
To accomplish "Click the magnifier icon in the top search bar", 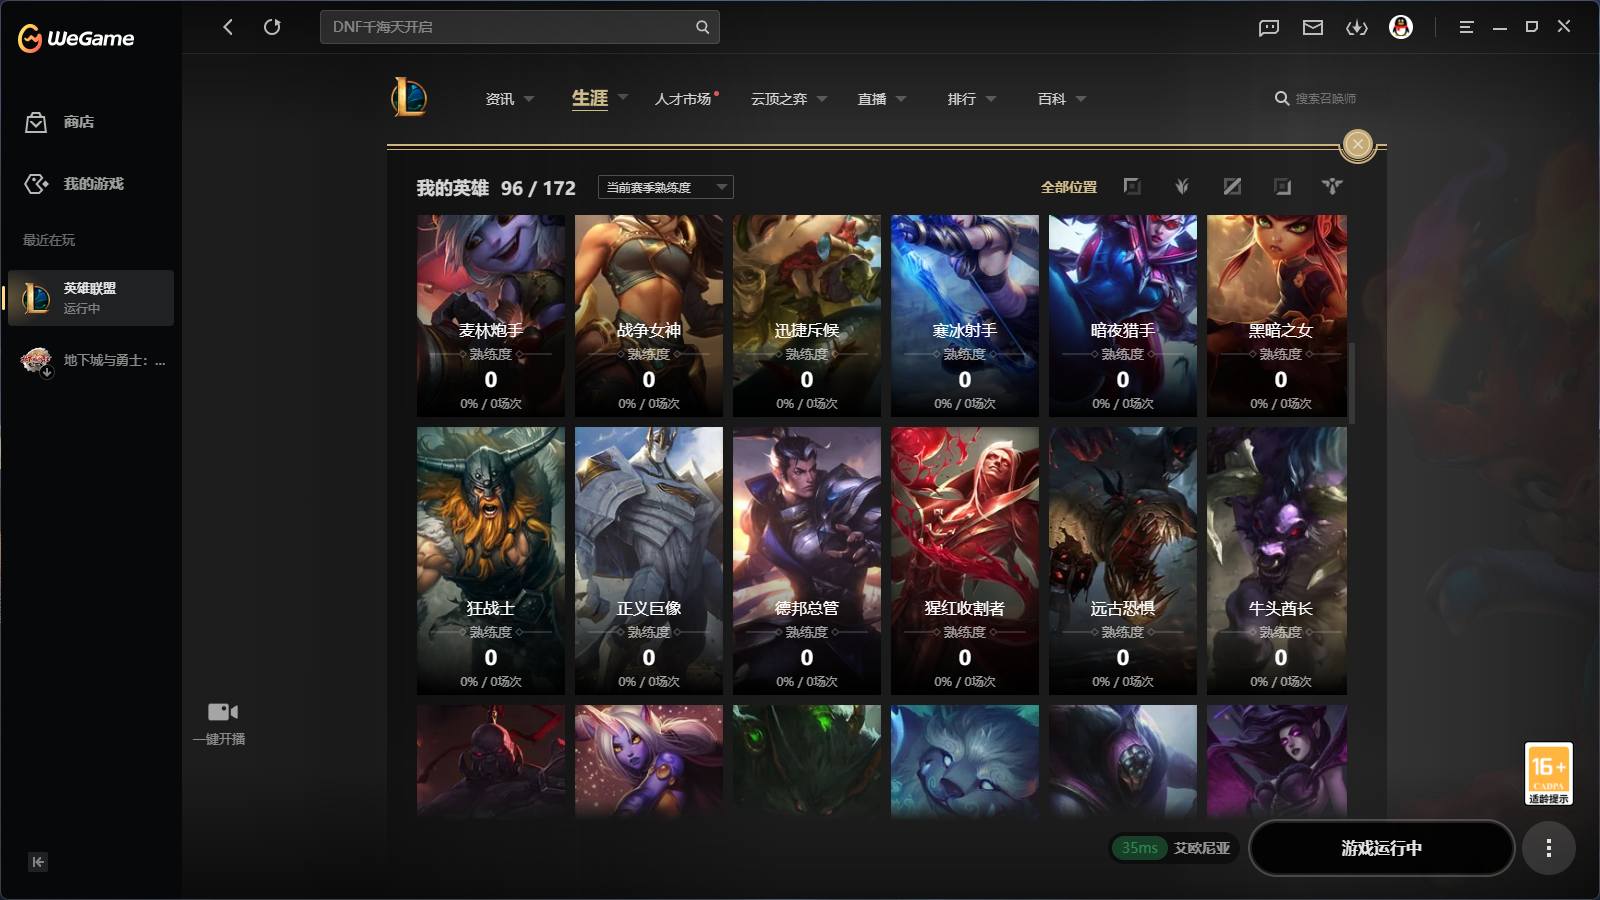I will point(702,27).
